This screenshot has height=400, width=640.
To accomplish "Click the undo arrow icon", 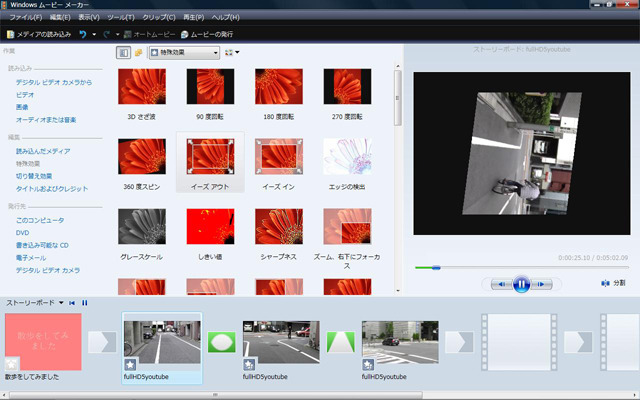I will click(83, 34).
